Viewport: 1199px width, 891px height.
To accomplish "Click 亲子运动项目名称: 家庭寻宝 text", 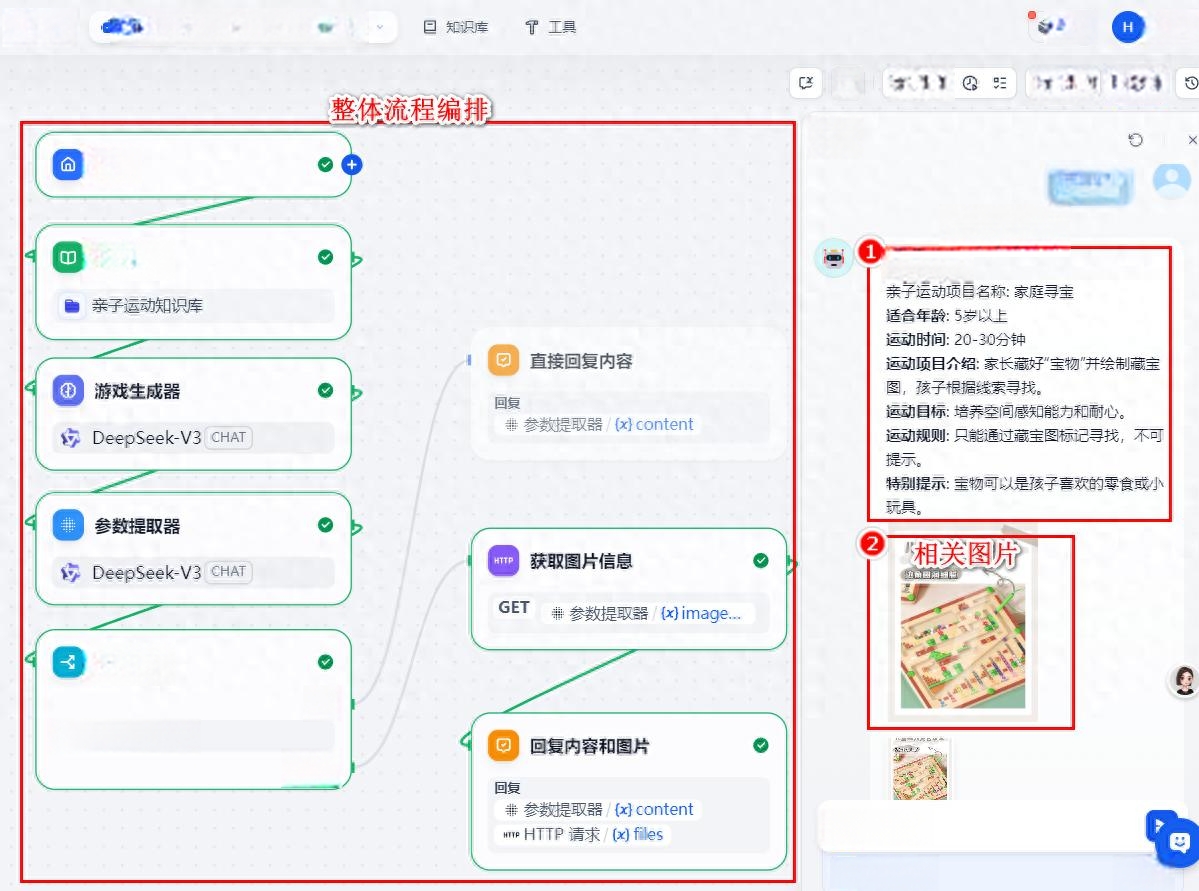I will [x=980, y=291].
